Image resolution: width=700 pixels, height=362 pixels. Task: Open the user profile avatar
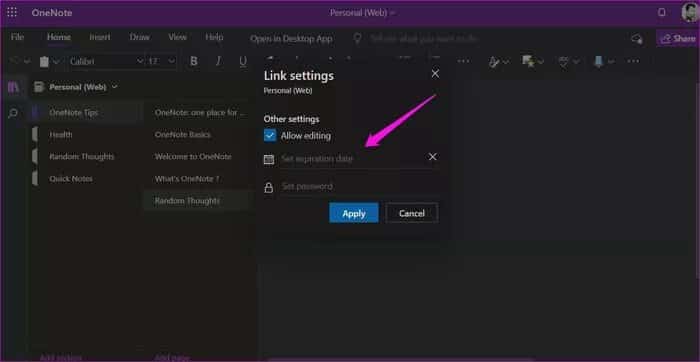pos(690,12)
